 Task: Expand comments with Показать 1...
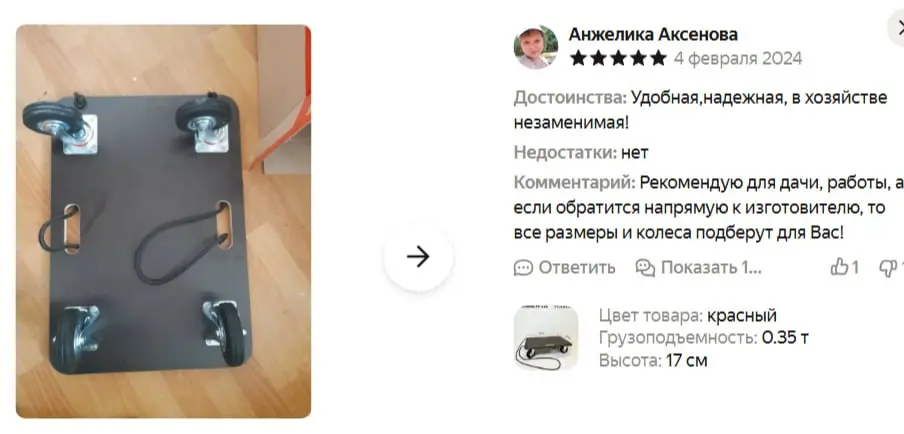(711, 268)
